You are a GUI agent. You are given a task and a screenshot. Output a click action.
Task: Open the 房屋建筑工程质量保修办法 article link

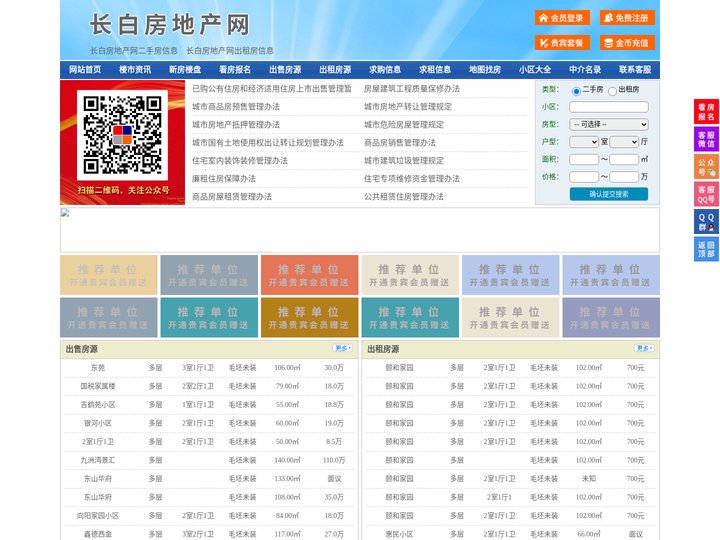(412, 89)
